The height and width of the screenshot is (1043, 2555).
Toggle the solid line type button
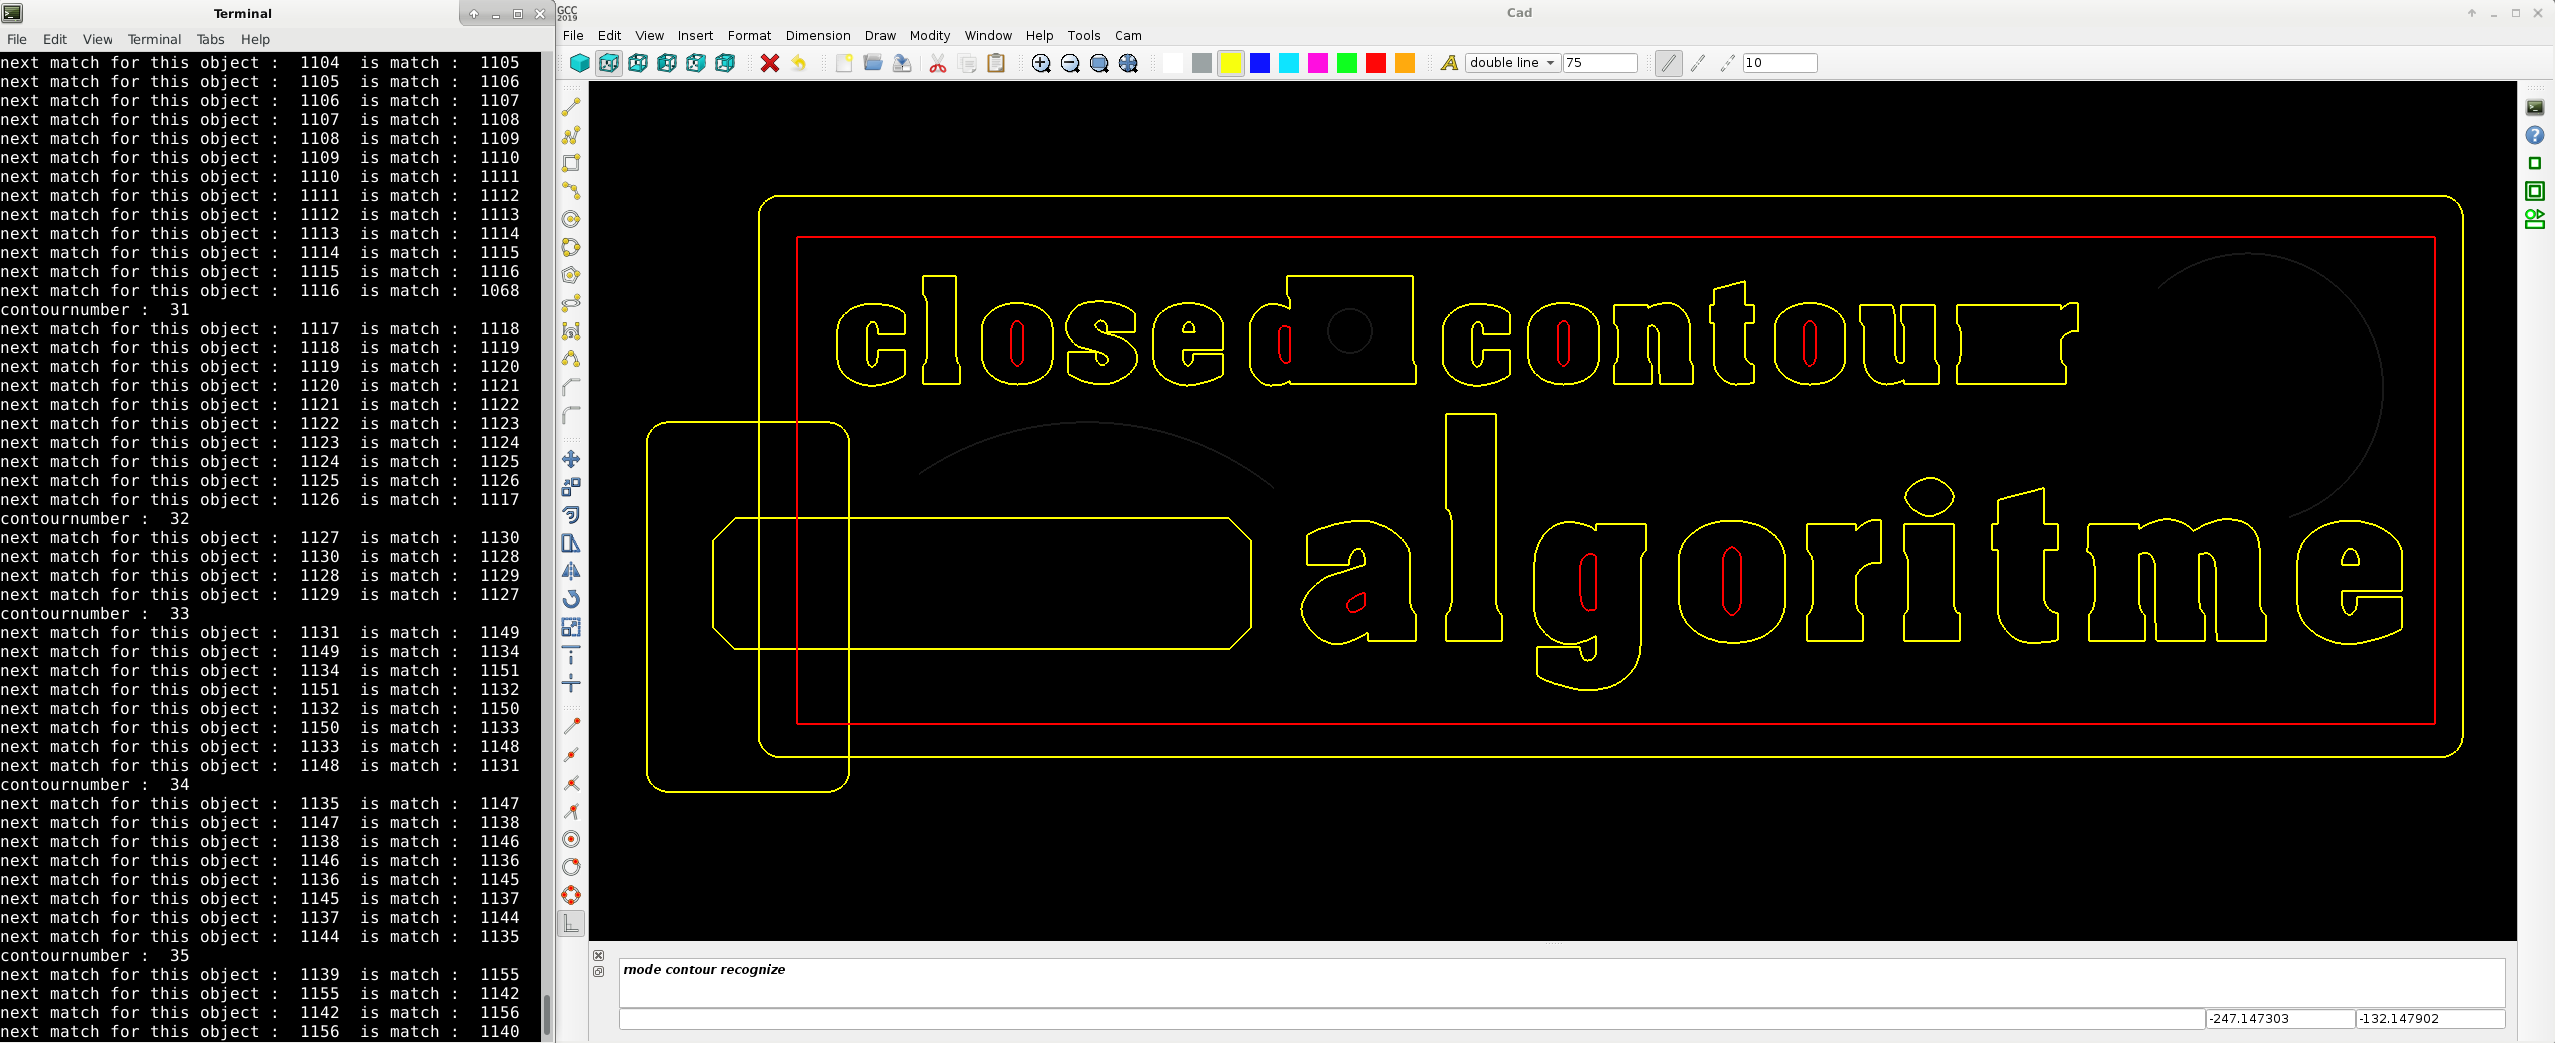pos(1669,63)
